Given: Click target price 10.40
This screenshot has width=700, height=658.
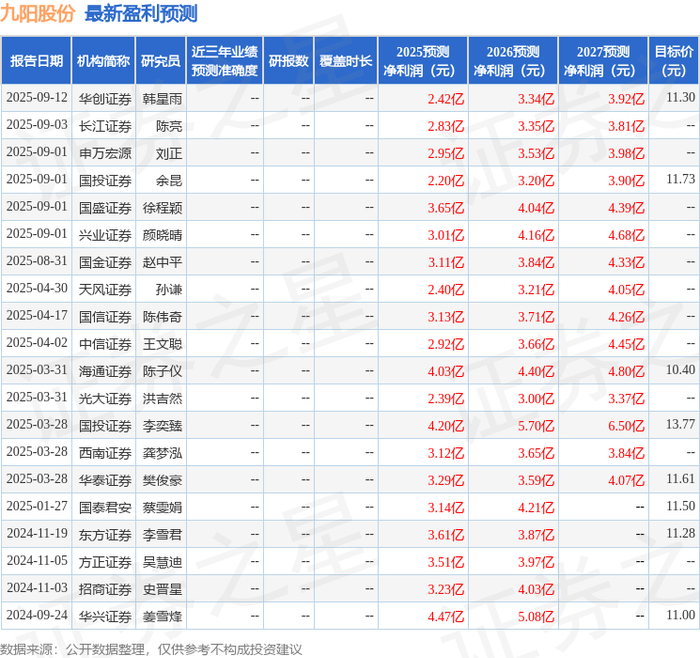Looking at the screenshot, I should point(680,370).
